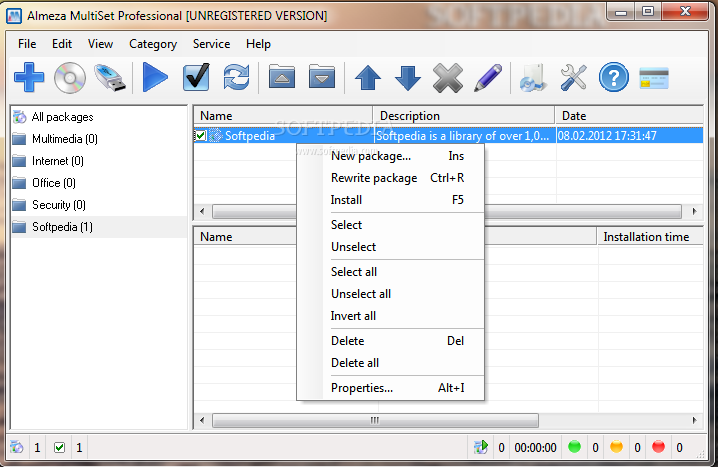Click the blue plus New package icon
Viewport: 718px width, 467px height.
point(29,77)
